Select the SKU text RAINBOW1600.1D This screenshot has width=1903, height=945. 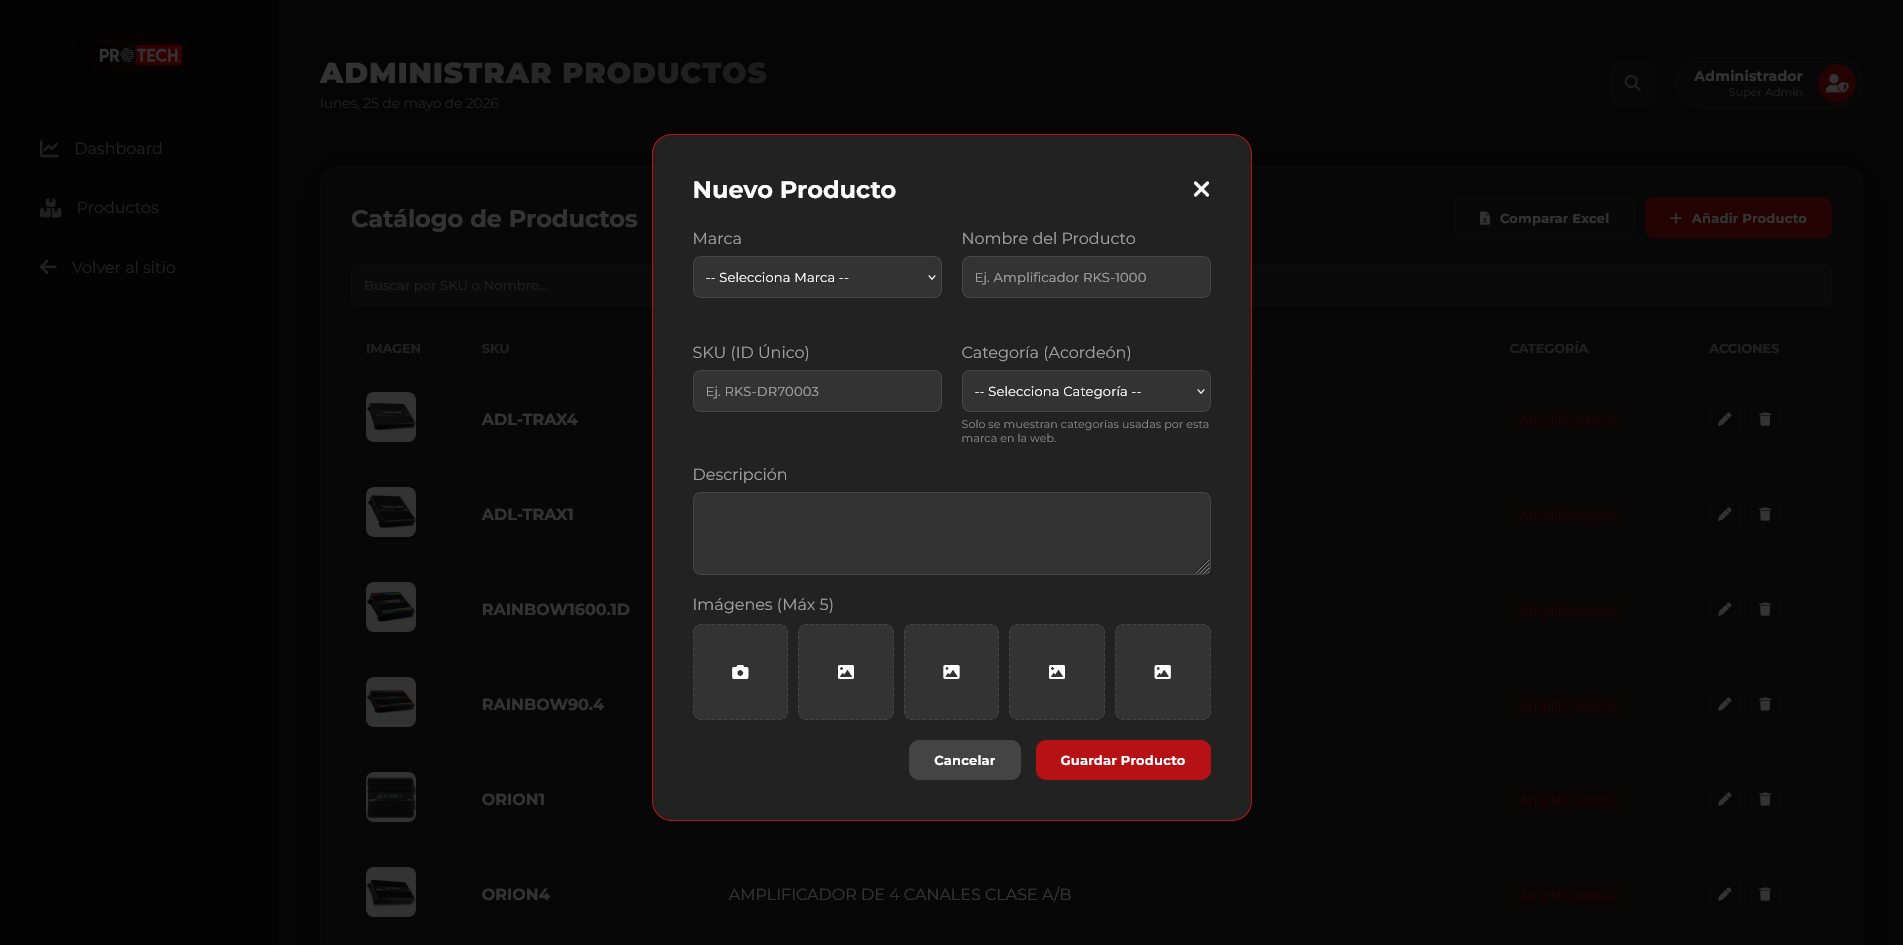pyautogui.click(x=556, y=609)
